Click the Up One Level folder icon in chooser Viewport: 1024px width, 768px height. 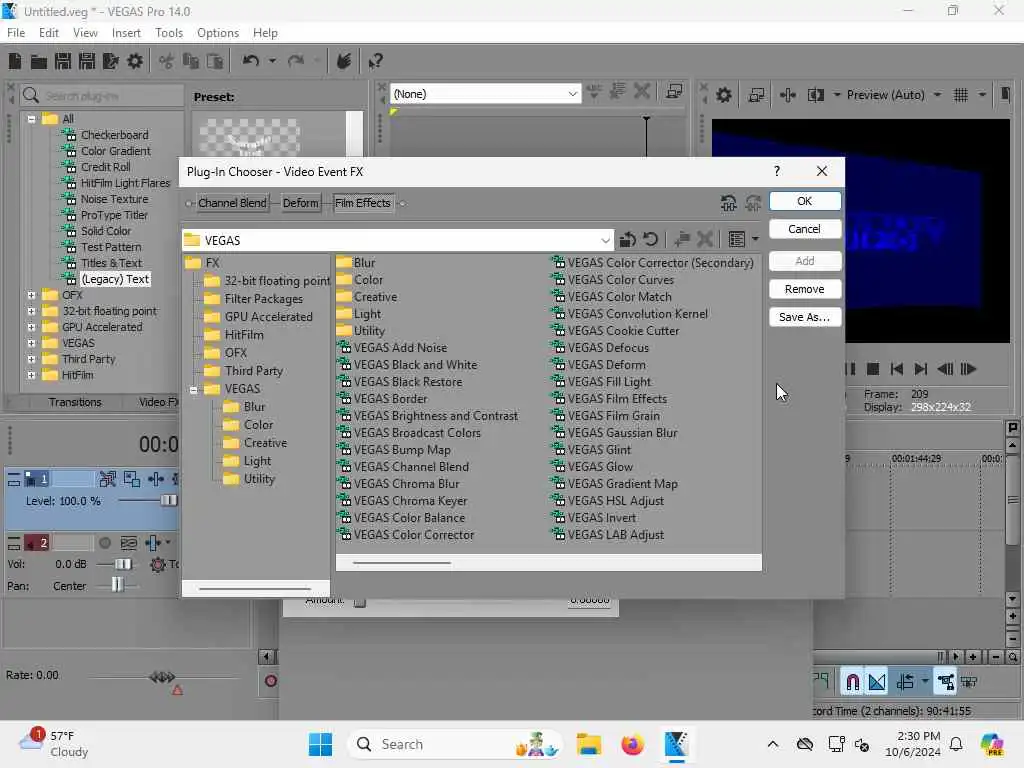(x=627, y=240)
